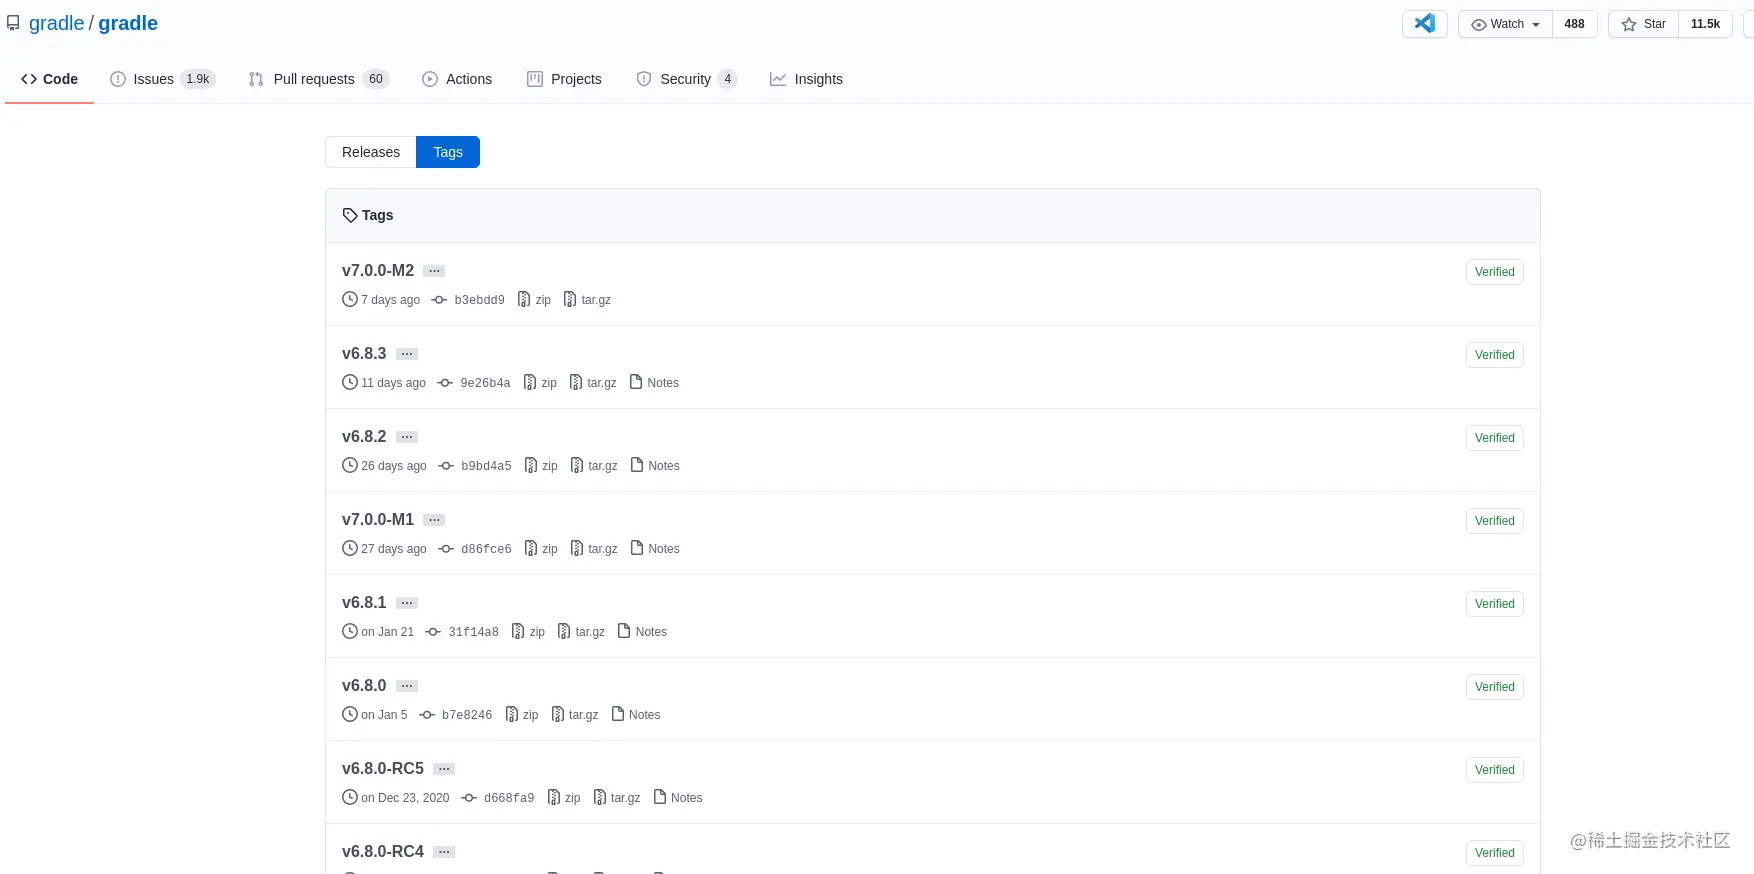The height and width of the screenshot is (874, 1754).
Task: Show Verified signature details for v6.8.0
Action: 1495,687
